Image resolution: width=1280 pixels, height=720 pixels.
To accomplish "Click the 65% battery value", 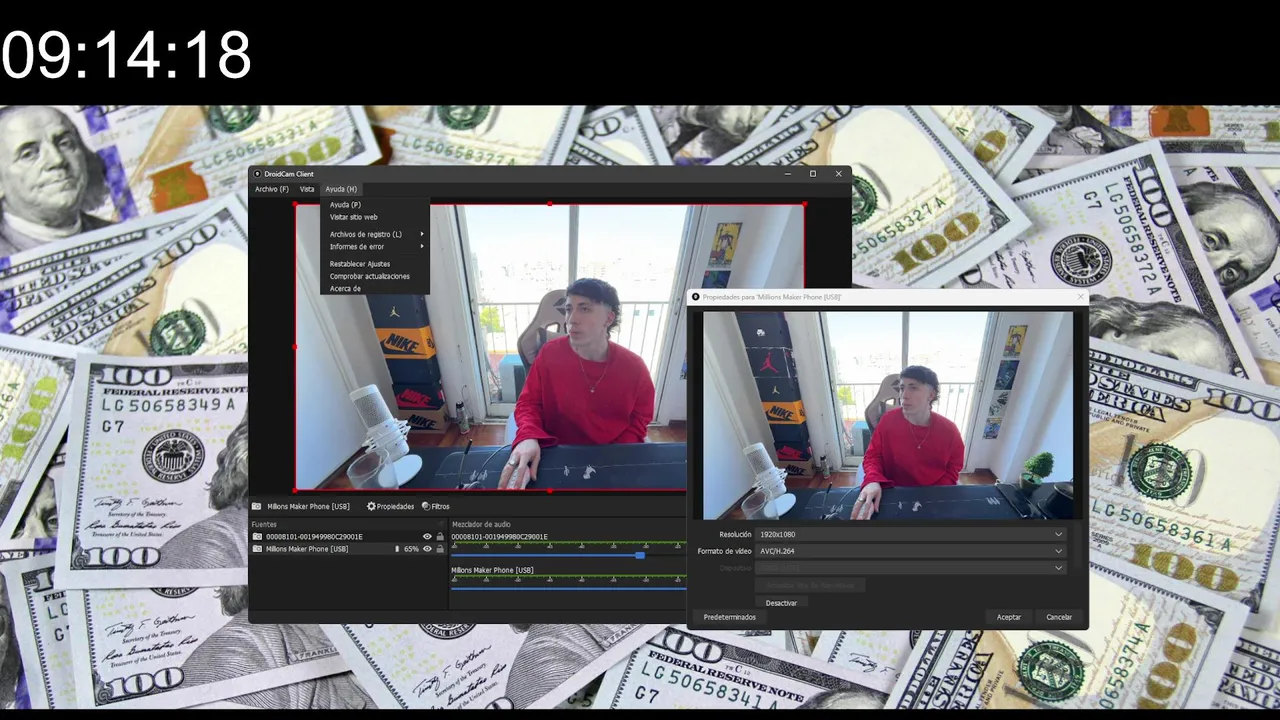I will point(411,549).
